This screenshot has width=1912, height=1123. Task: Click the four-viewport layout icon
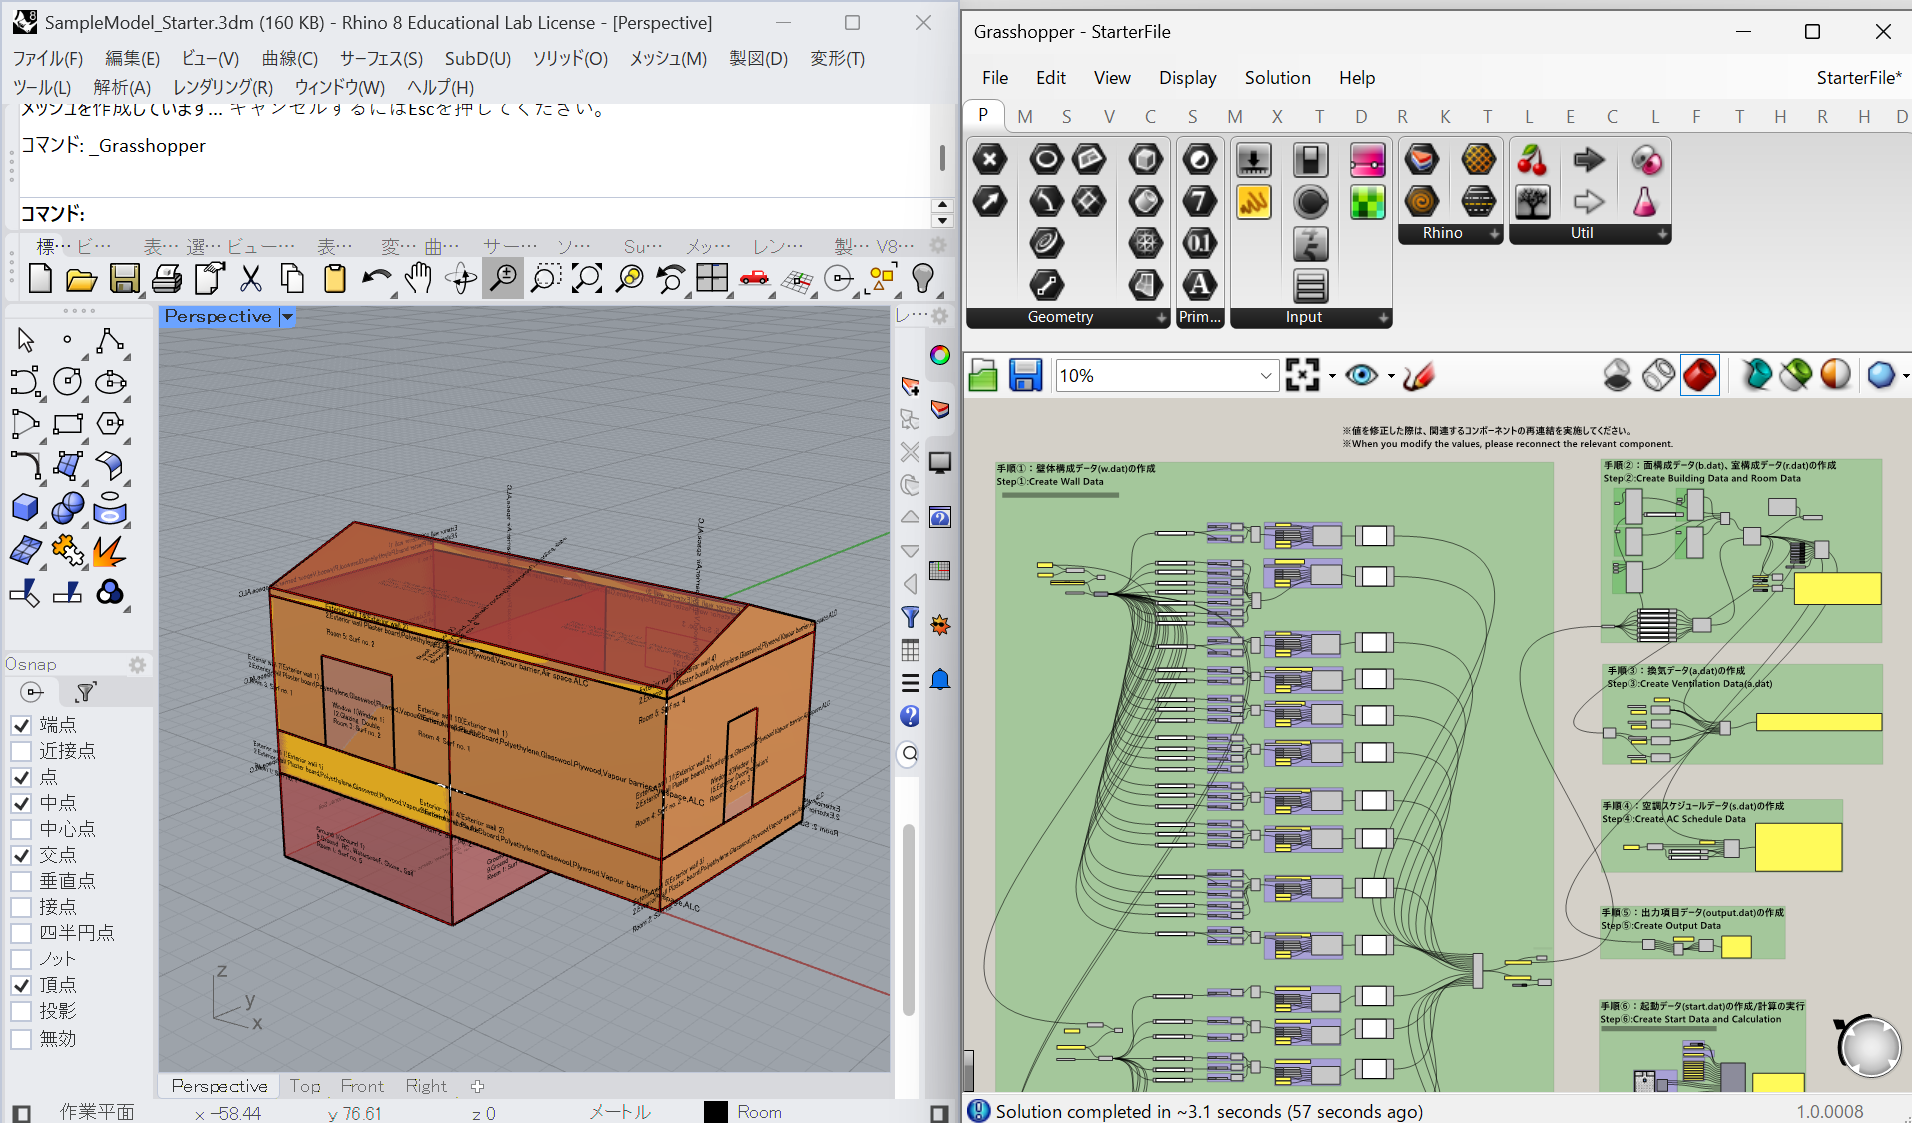[x=712, y=279]
